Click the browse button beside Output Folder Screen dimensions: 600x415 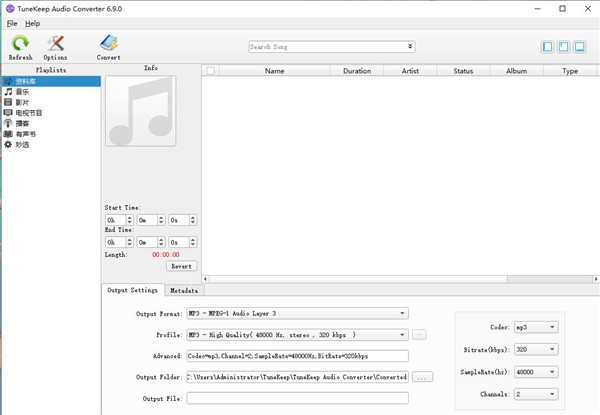tap(422, 377)
